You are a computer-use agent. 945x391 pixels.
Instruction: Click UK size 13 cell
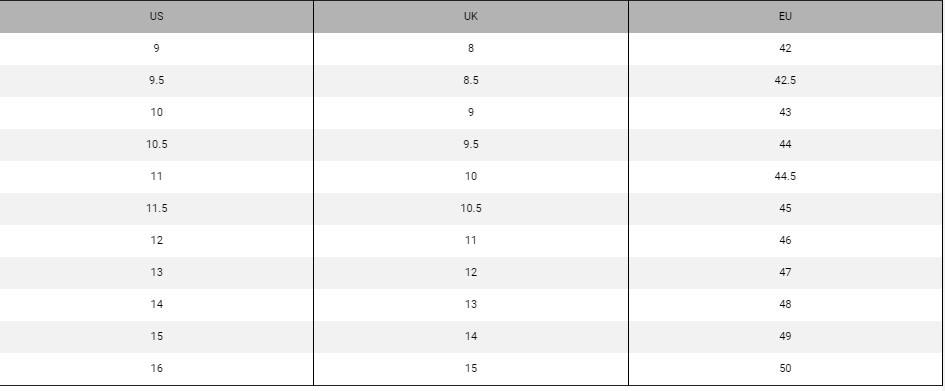(x=471, y=304)
